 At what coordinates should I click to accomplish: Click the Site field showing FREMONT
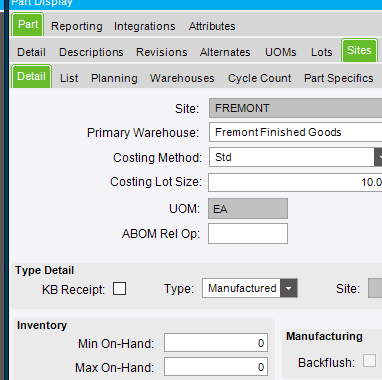click(x=295, y=108)
